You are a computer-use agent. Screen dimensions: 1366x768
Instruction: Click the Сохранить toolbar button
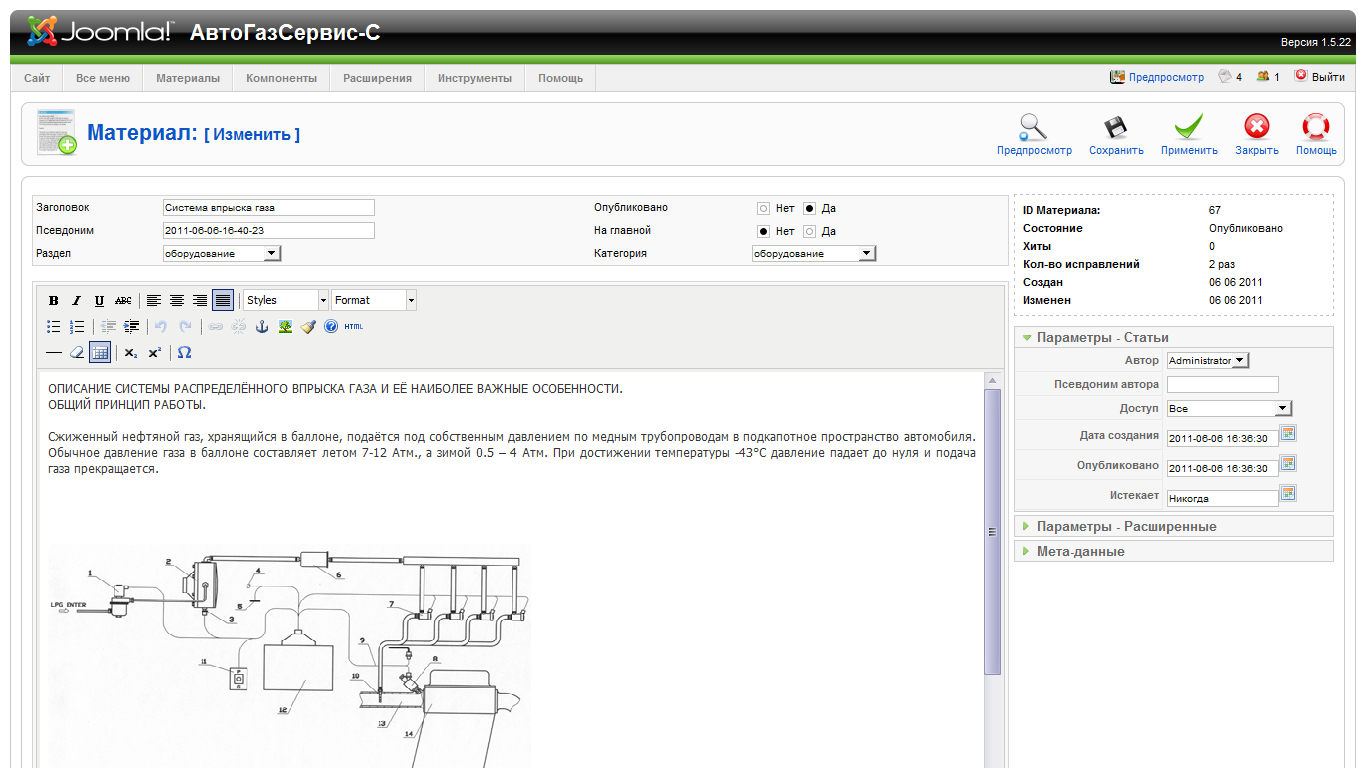pyautogui.click(x=1116, y=135)
